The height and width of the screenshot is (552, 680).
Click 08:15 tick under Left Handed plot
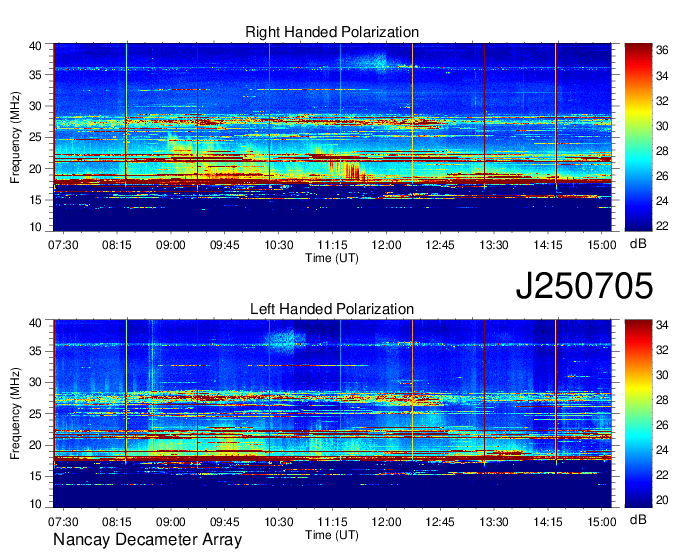pyautogui.click(x=117, y=522)
